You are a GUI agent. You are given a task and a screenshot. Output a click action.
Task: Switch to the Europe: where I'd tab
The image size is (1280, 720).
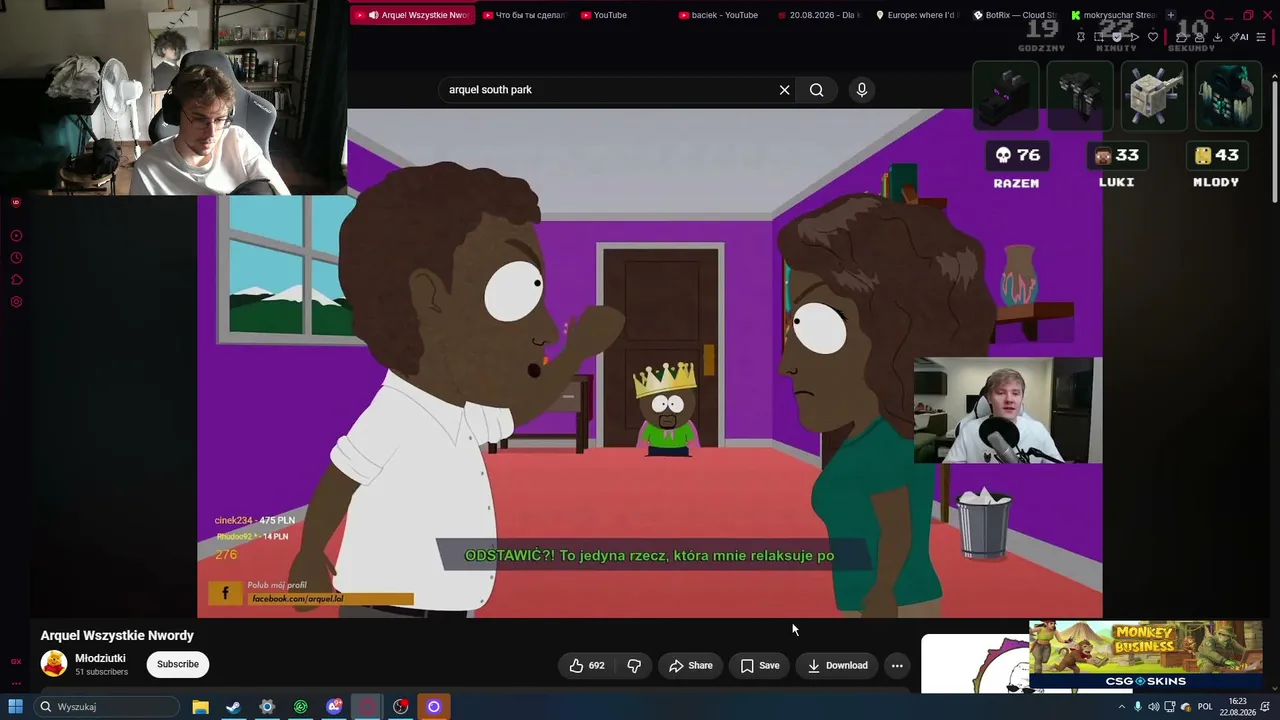917,15
